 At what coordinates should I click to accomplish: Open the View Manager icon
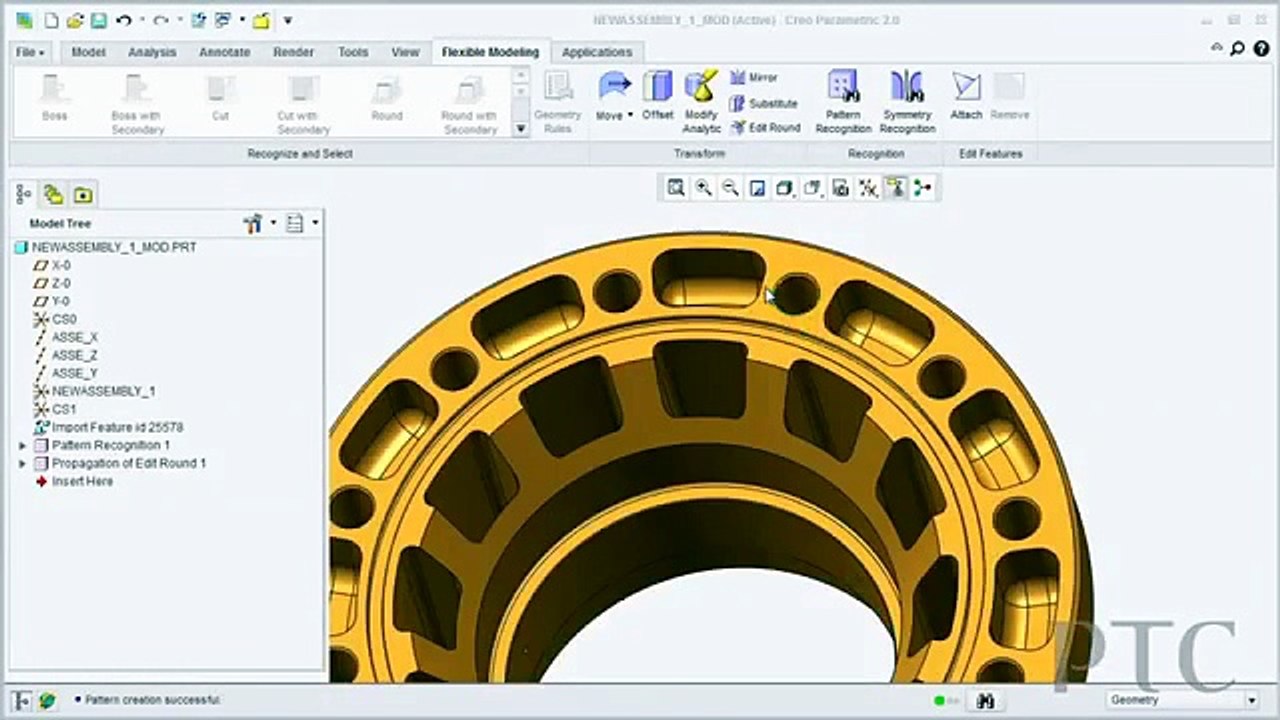841,187
